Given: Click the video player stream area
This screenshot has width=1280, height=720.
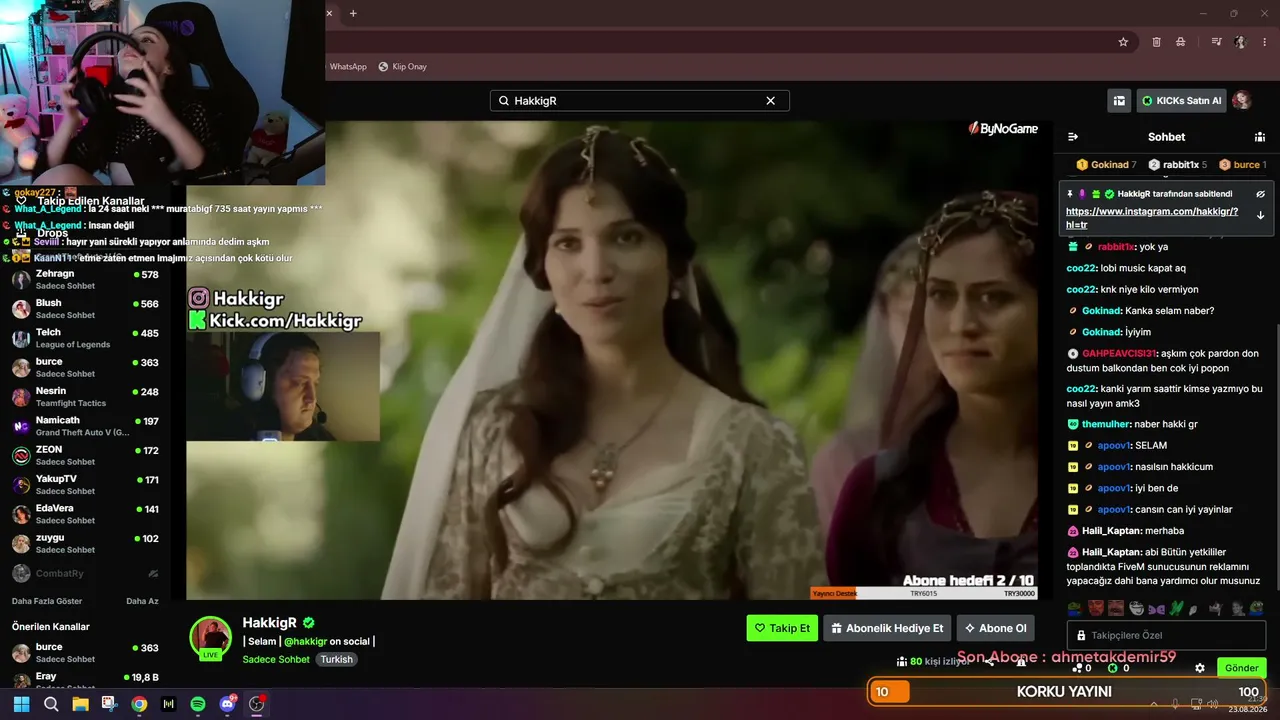Looking at the screenshot, I should [x=612, y=360].
